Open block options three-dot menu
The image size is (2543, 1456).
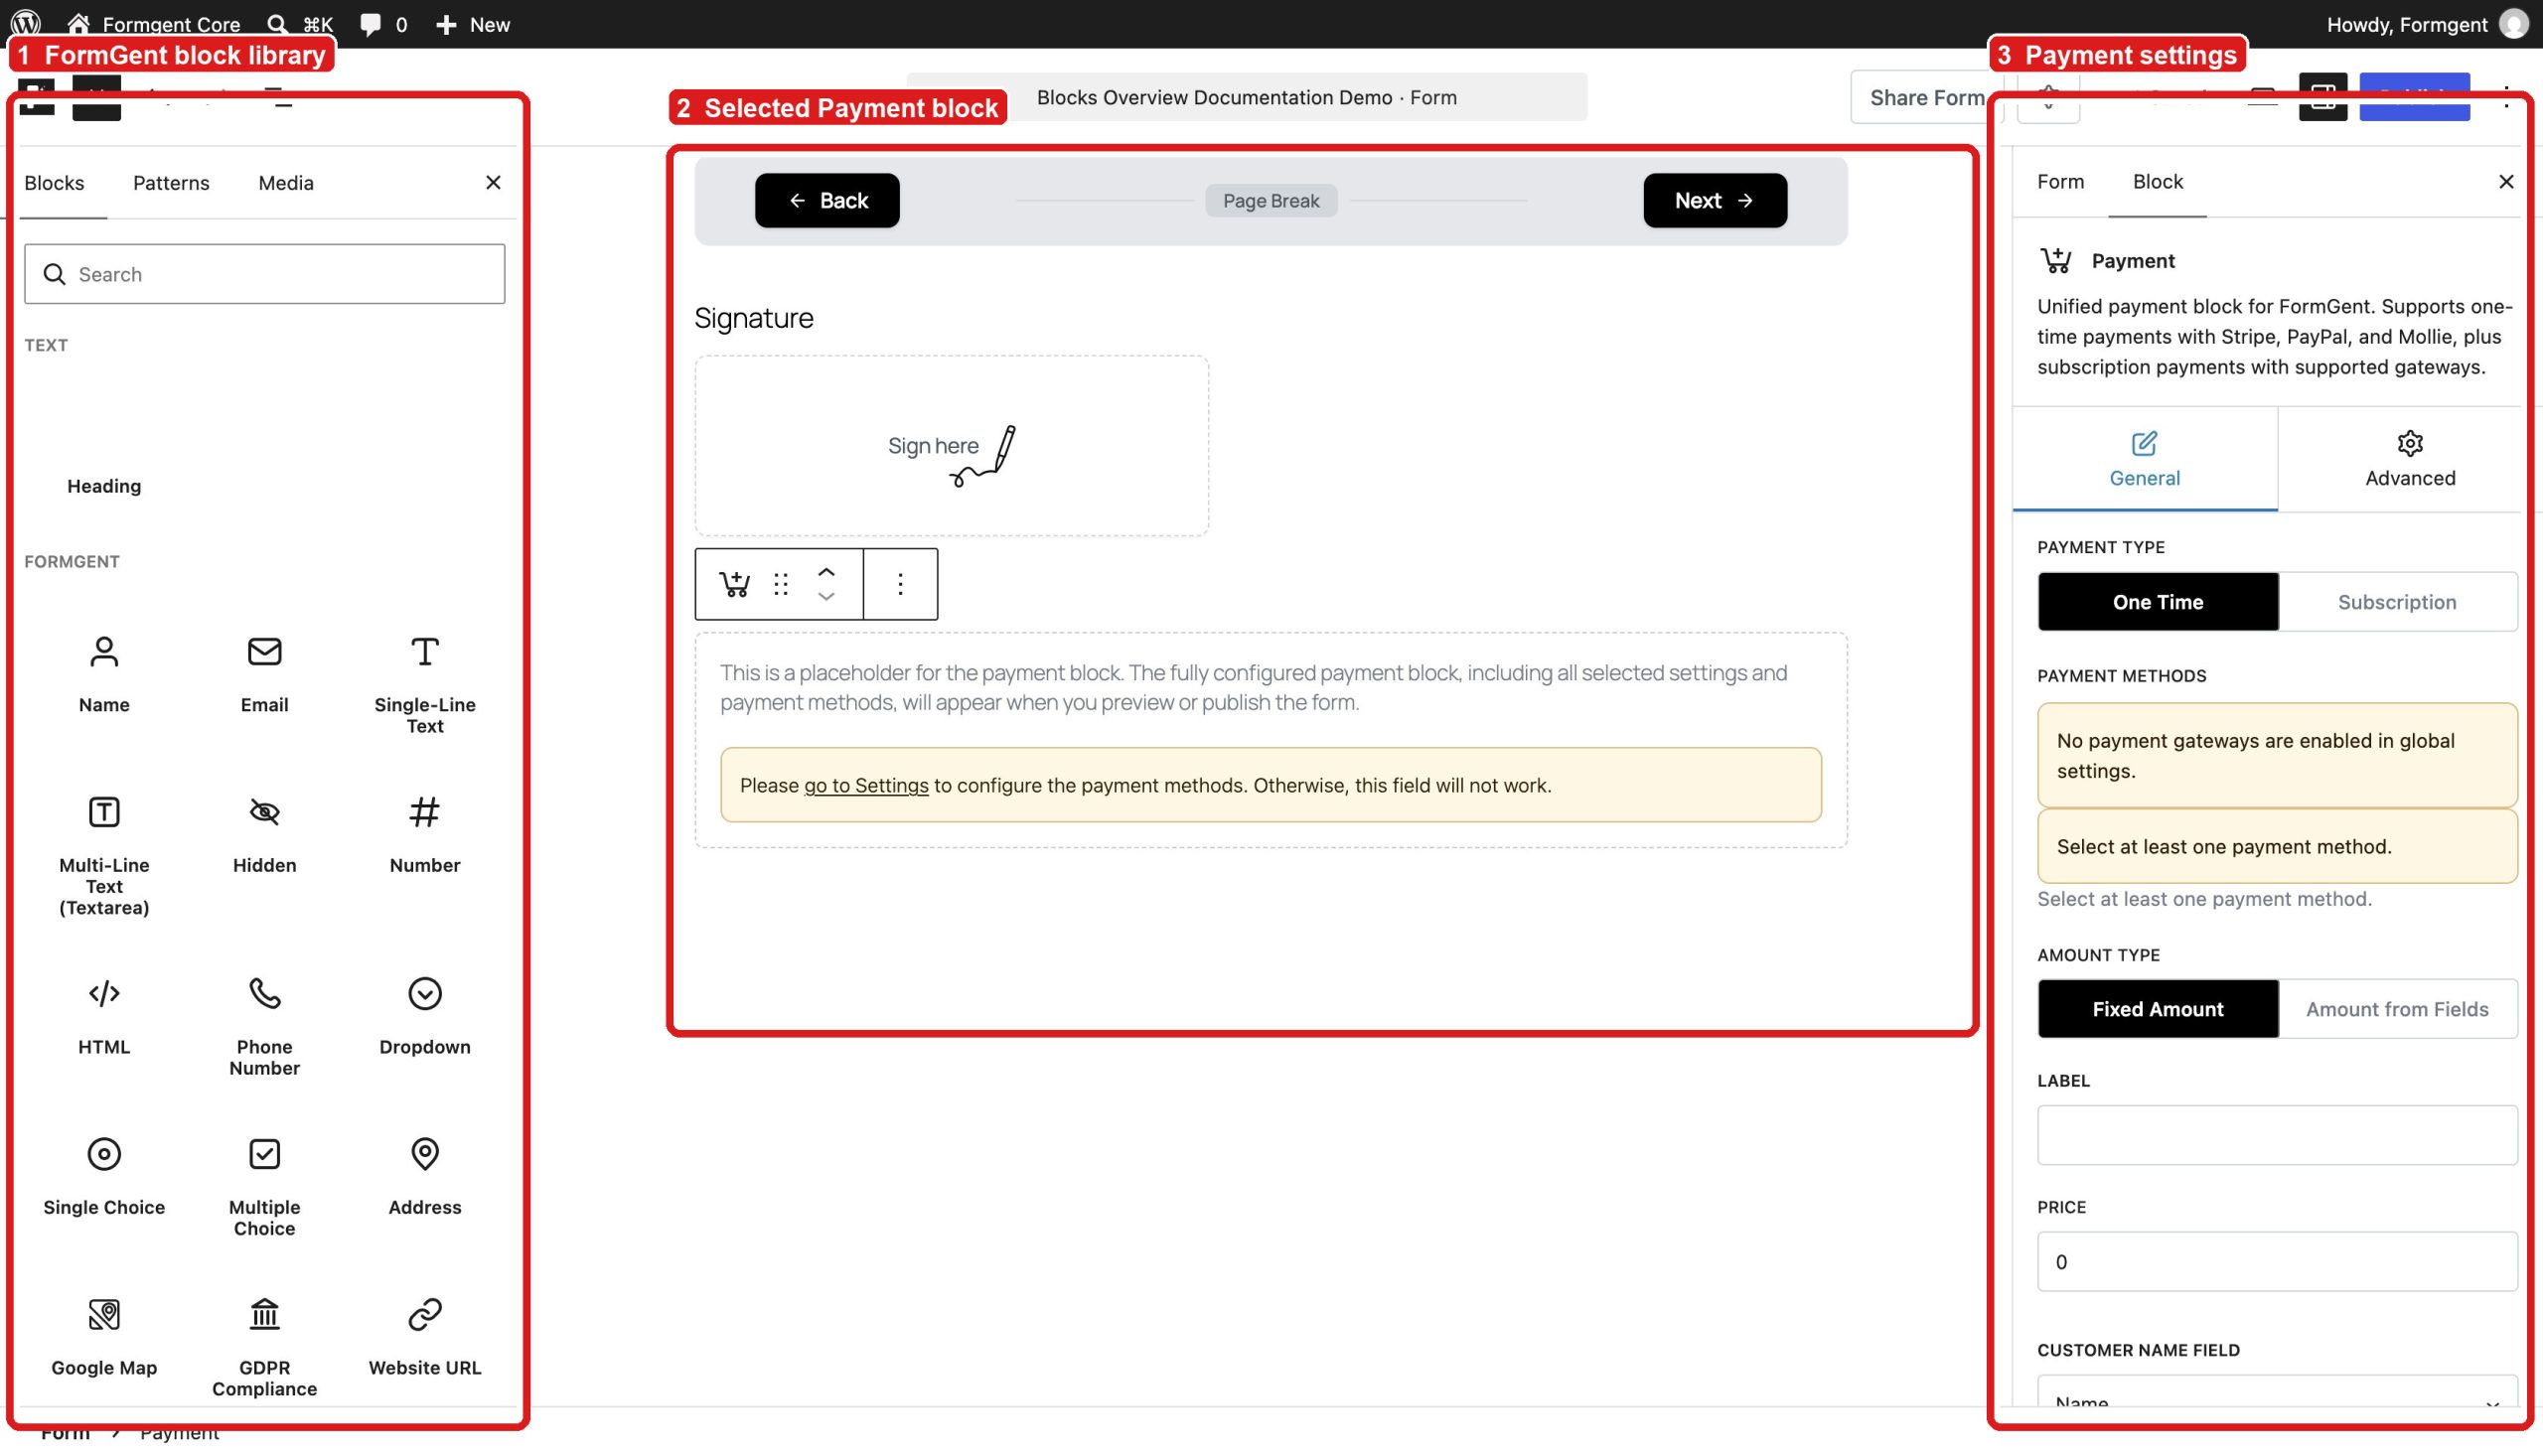pyautogui.click(x=900, y=584)
